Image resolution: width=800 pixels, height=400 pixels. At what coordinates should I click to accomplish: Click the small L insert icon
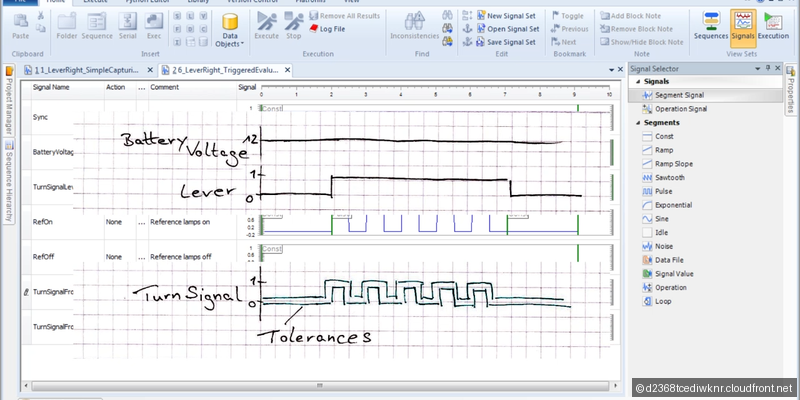[190, 16]
